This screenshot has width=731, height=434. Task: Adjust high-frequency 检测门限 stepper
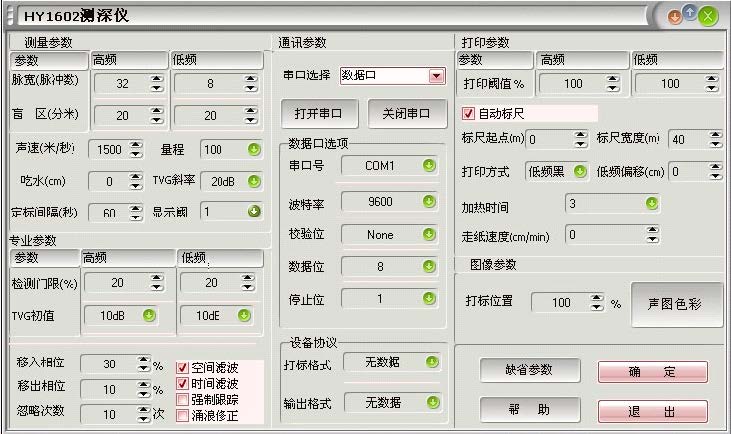point(157,282)
